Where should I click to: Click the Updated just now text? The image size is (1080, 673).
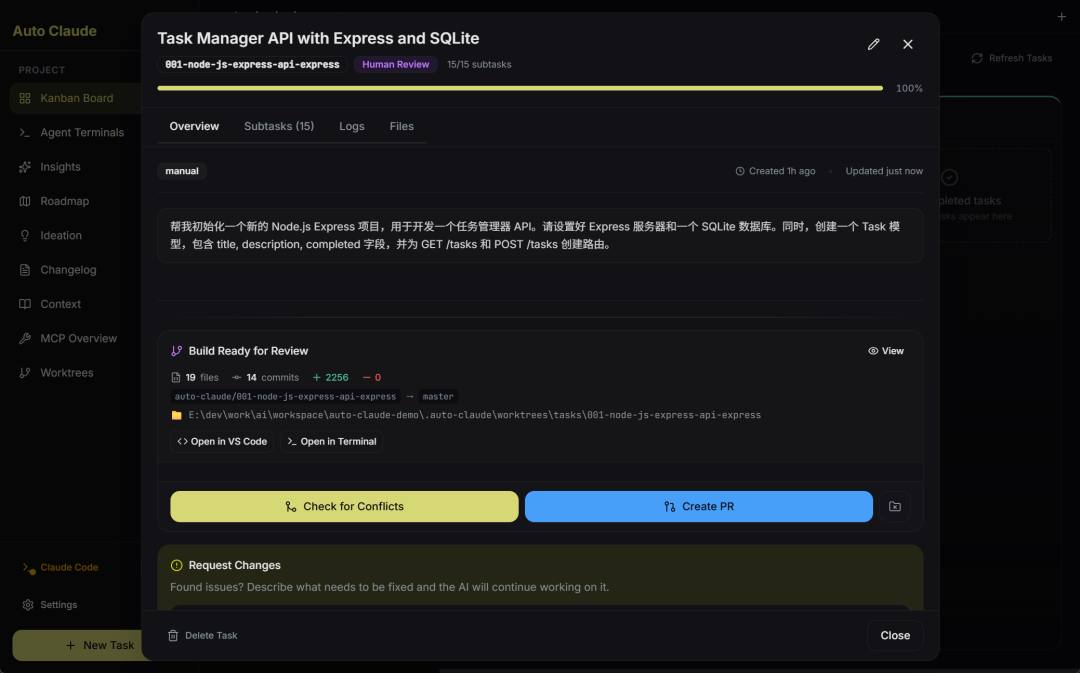[x=884, y=171]
